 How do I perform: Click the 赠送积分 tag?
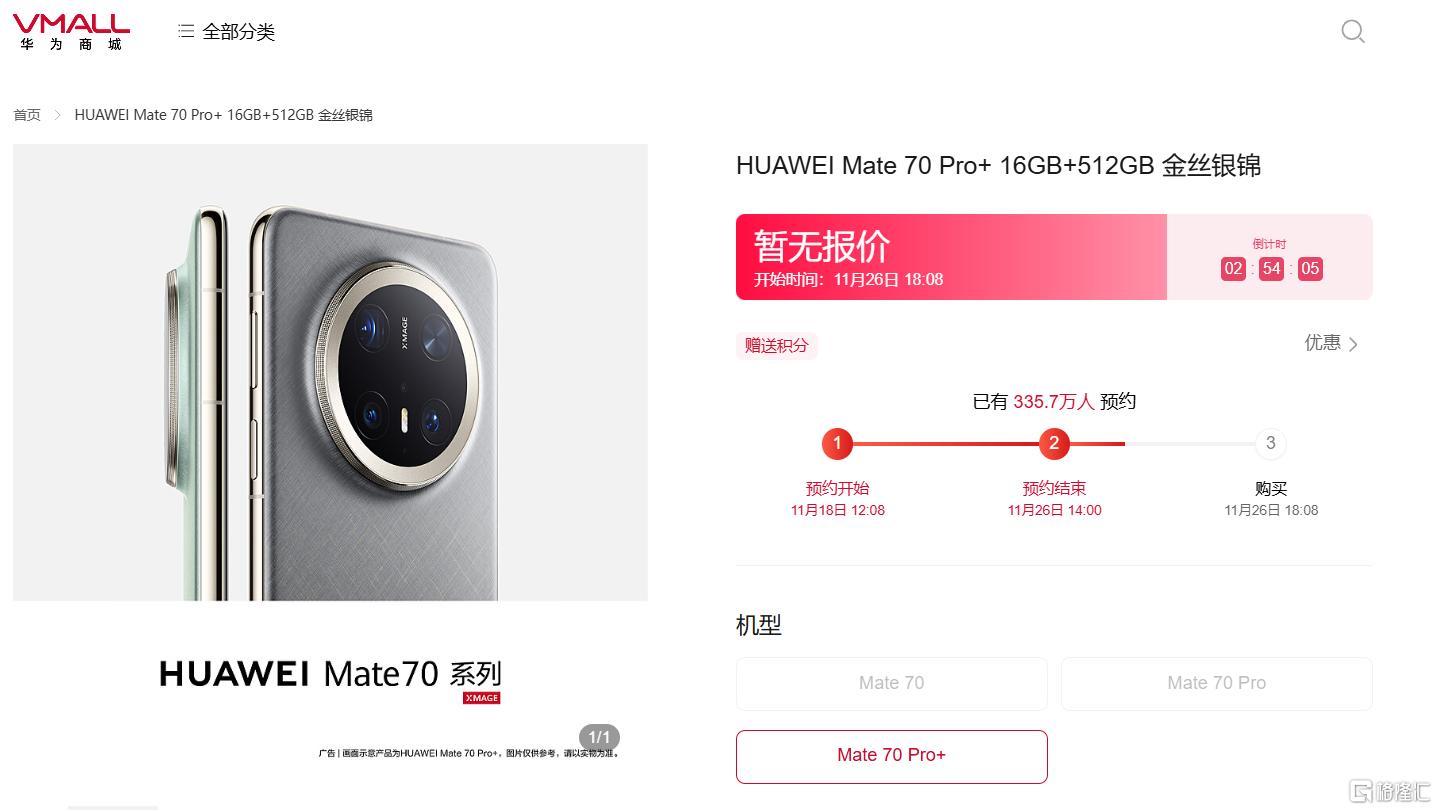[777, 346]
